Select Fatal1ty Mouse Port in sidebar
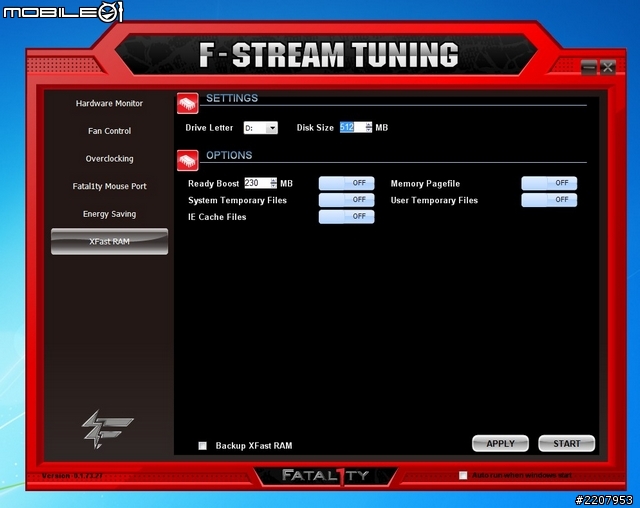The width and height of the screenshot is (640, 508). (x=109, y=186)
